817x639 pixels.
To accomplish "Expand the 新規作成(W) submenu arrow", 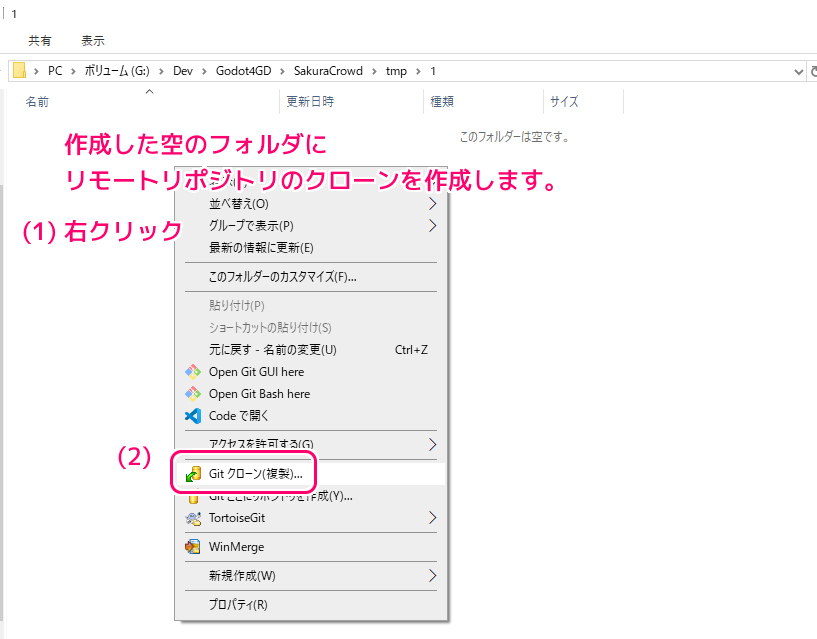I will pyautogui.click(x=432, y=576).
